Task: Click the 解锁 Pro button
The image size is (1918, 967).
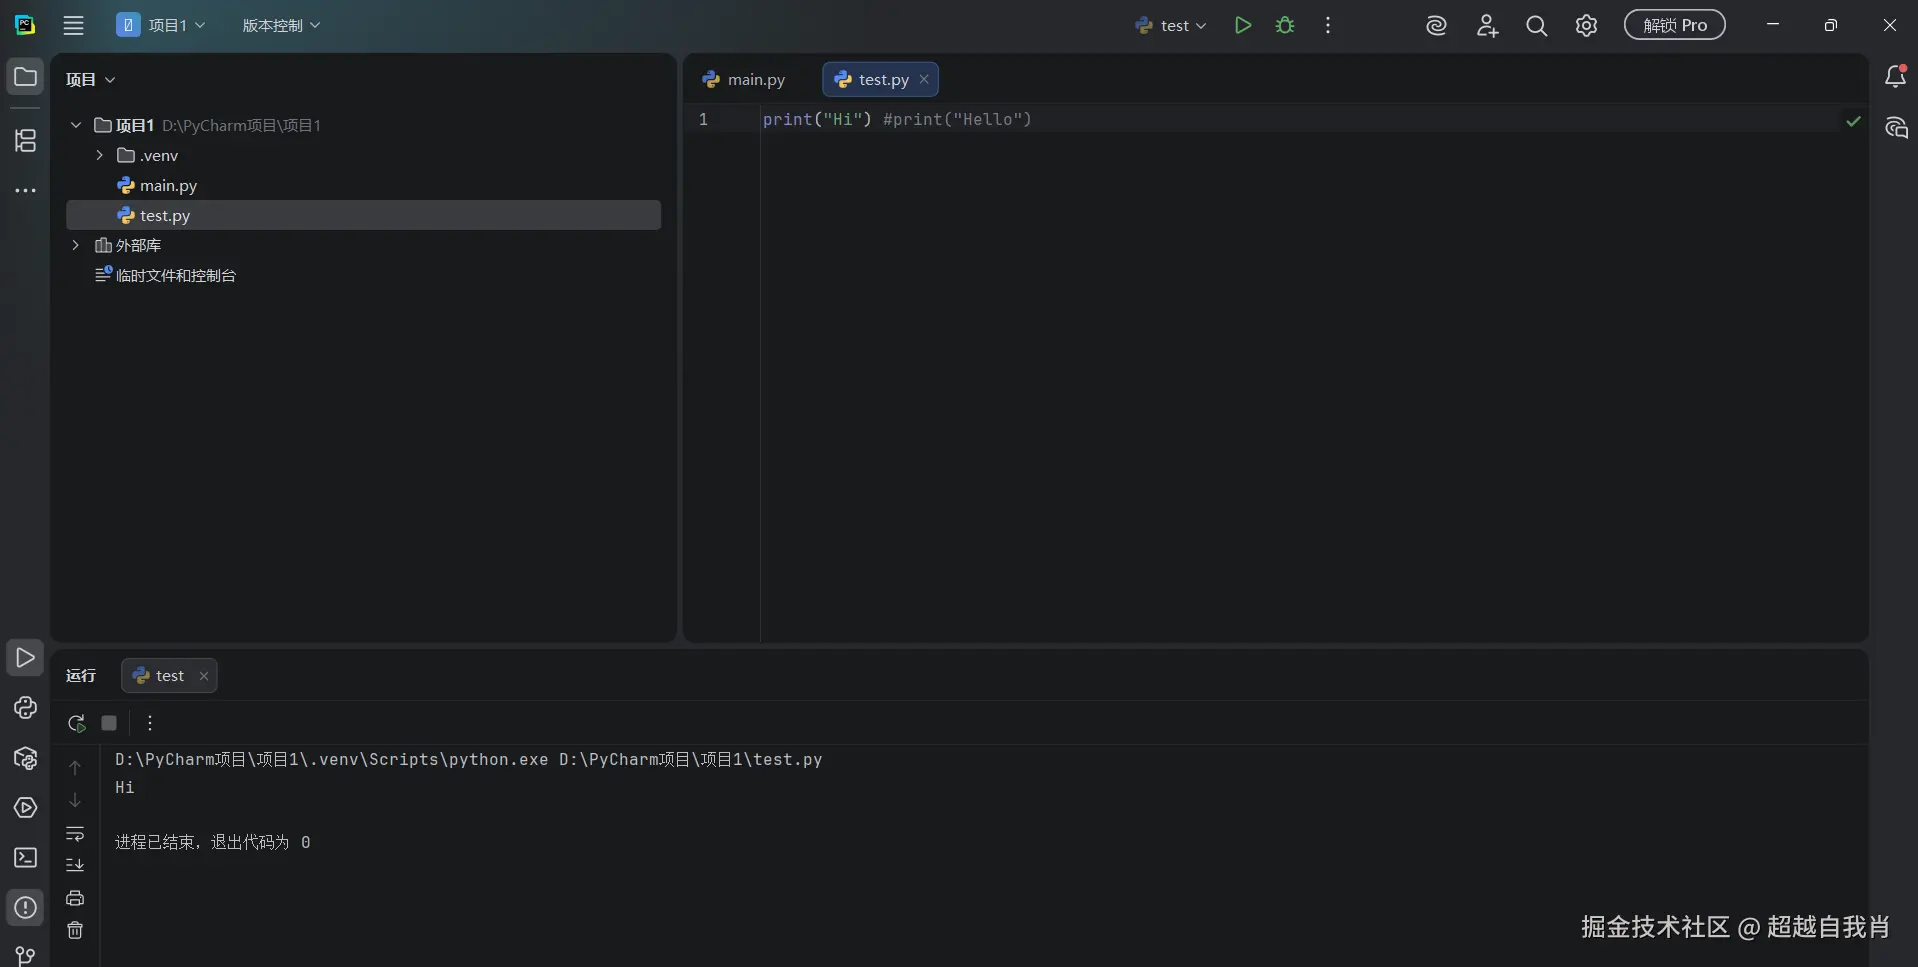Action: 1675,25
